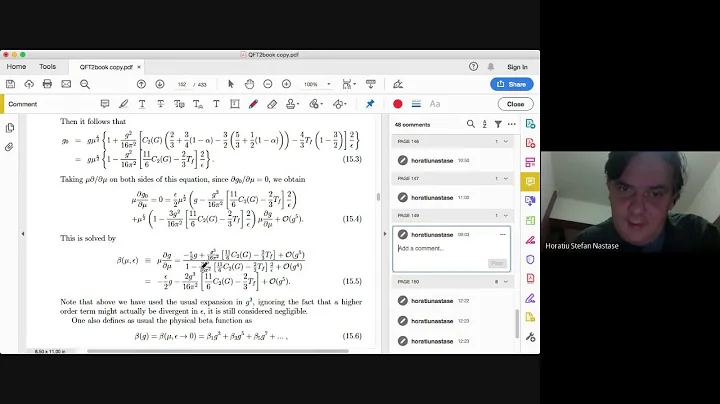The height and width of the screenshot is (404, 720).
Task: Open comments panel more options menu
Action: click(512, 124)
